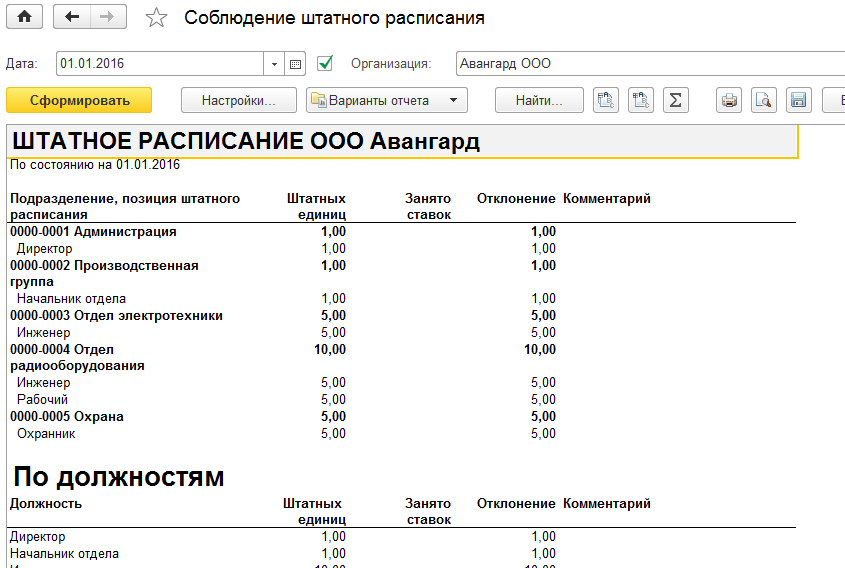Open print preview icon
Viewport: 845px width, 568px height.
(764, 100)
